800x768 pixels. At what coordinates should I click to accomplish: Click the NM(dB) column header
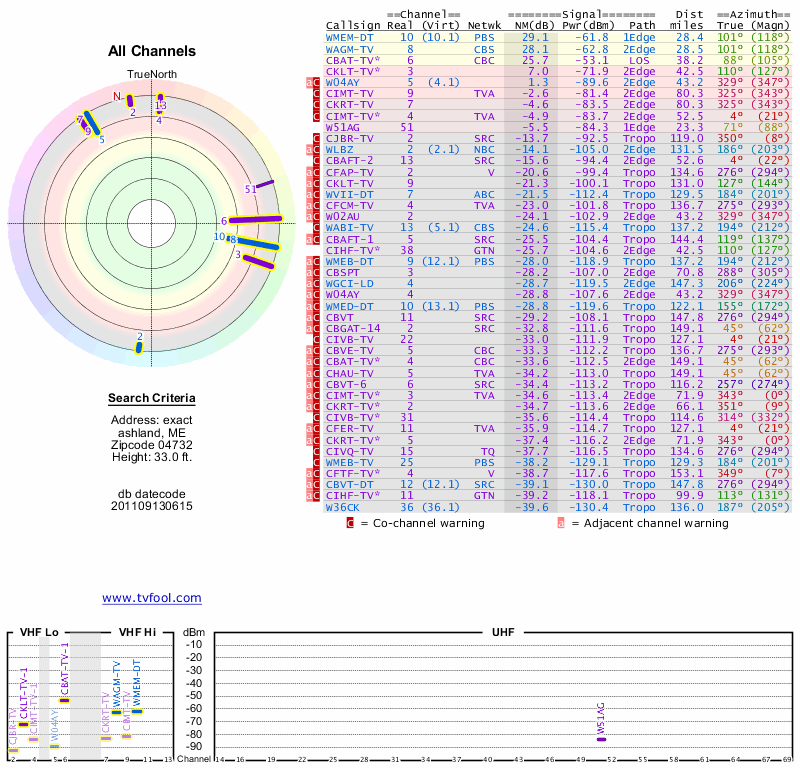[x=529, y=25]
